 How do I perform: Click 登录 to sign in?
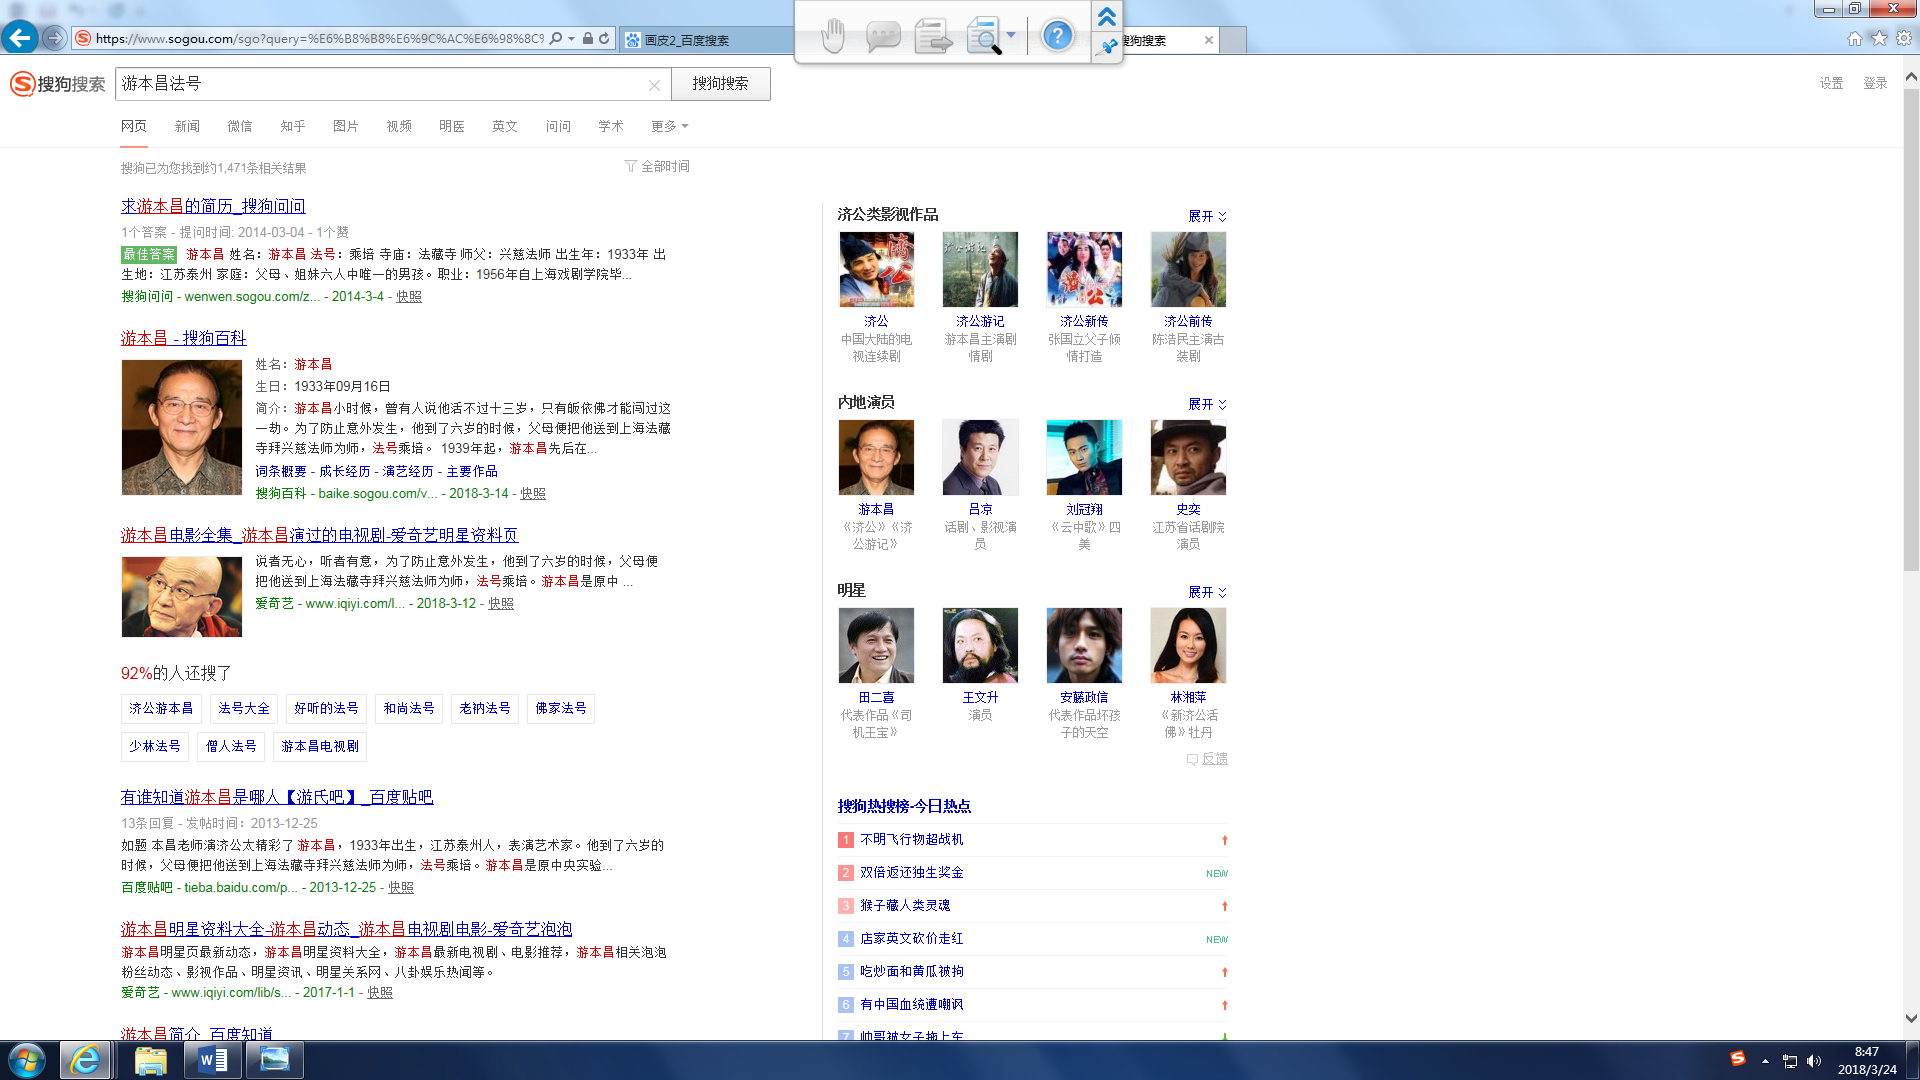1875,83
